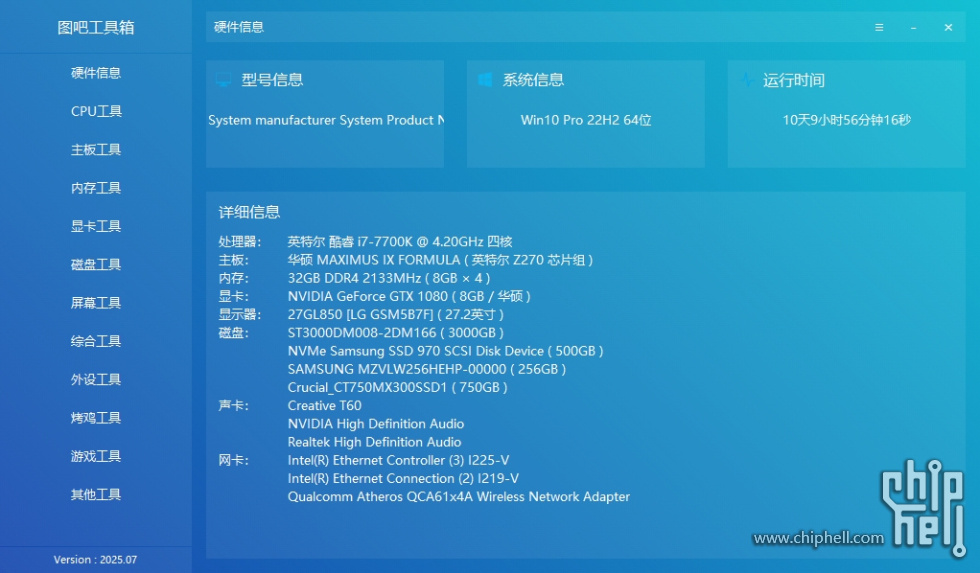The height and width of the screenshot is (573, 980).
Task: Open 内存工具 in the sidebar
Action: [96, 187]
